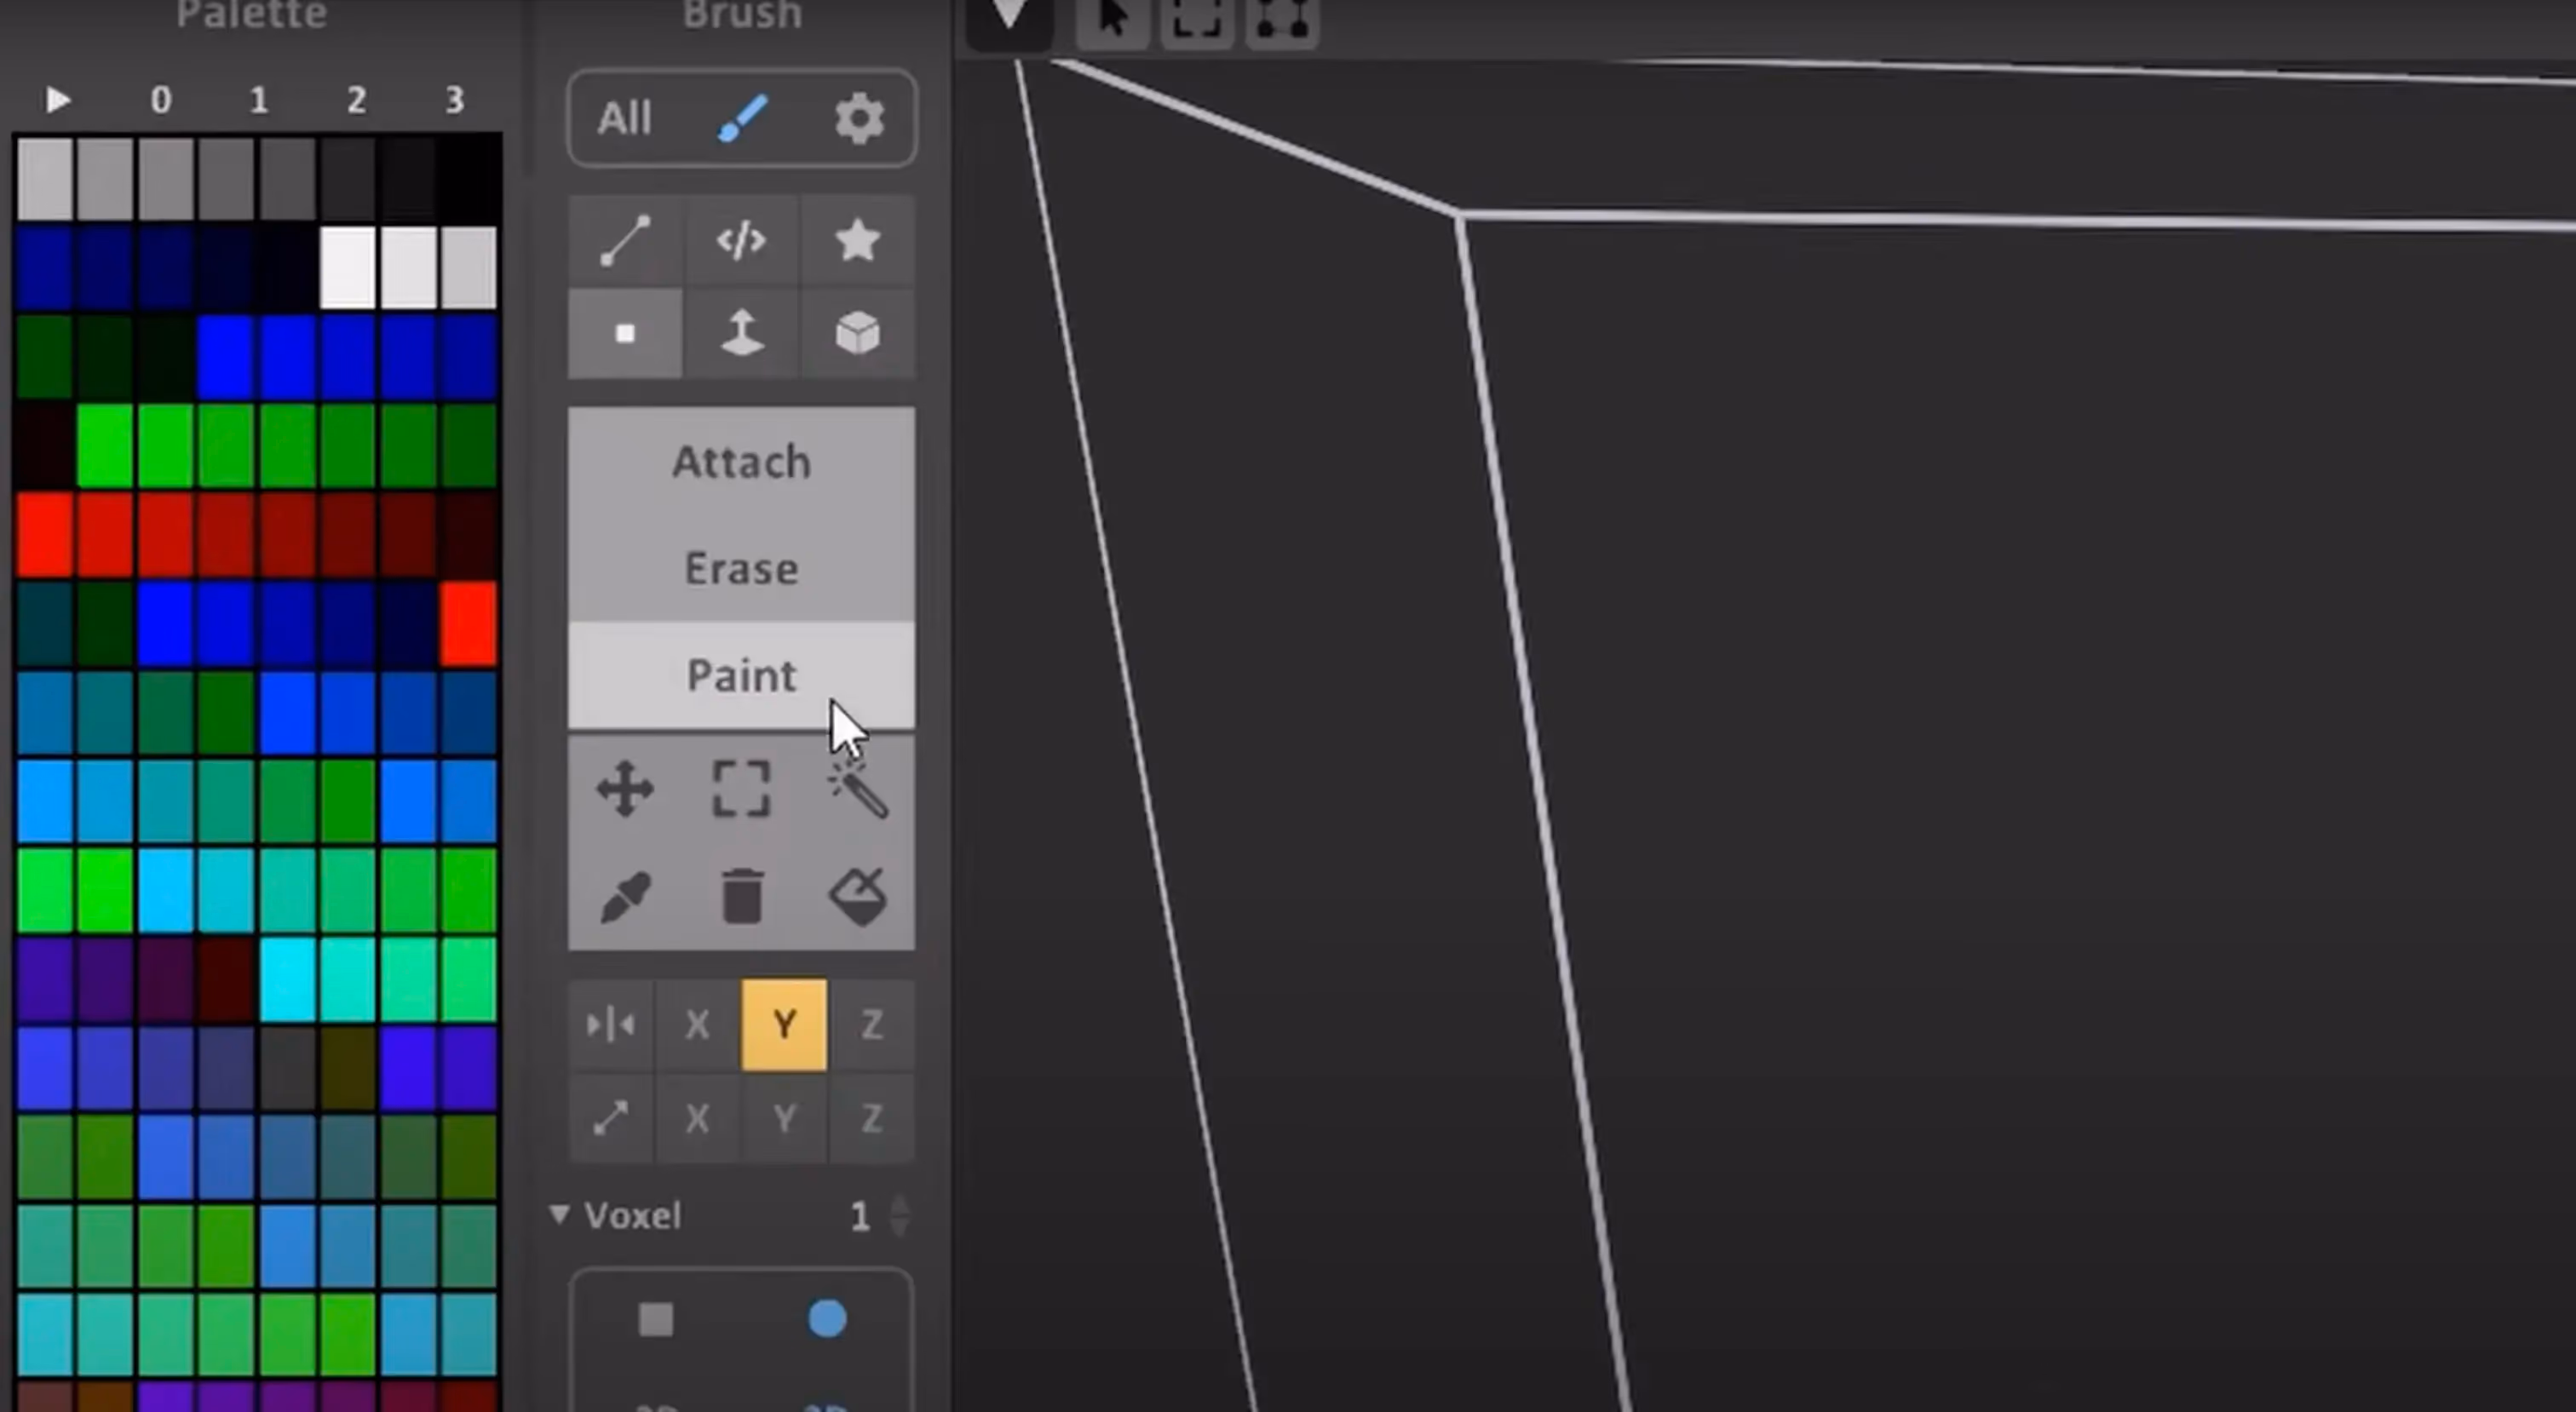Click the bounding box transform icon in viewport toolbar

pos(1281,20)
